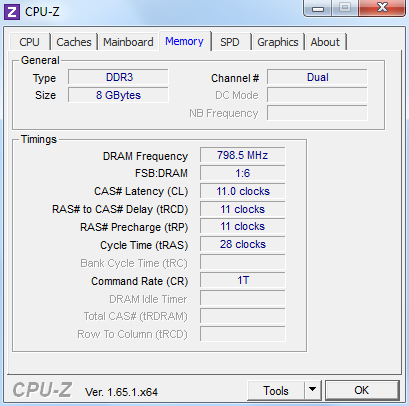This screenshot has height=406, width=409.
Task: Open the Caches tab
Action: coord(74,42)
